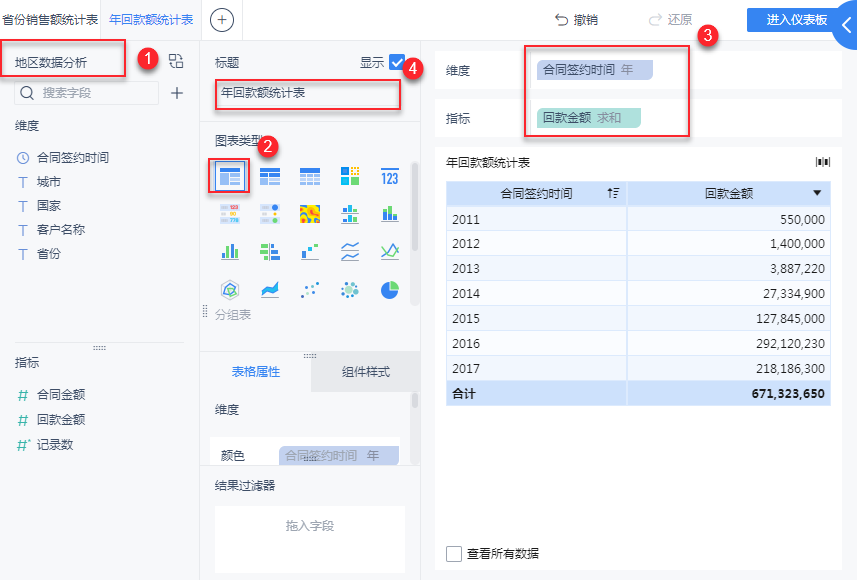
Task: Select the 123 KPI indicator chart type
Action: tap(390, 177)
